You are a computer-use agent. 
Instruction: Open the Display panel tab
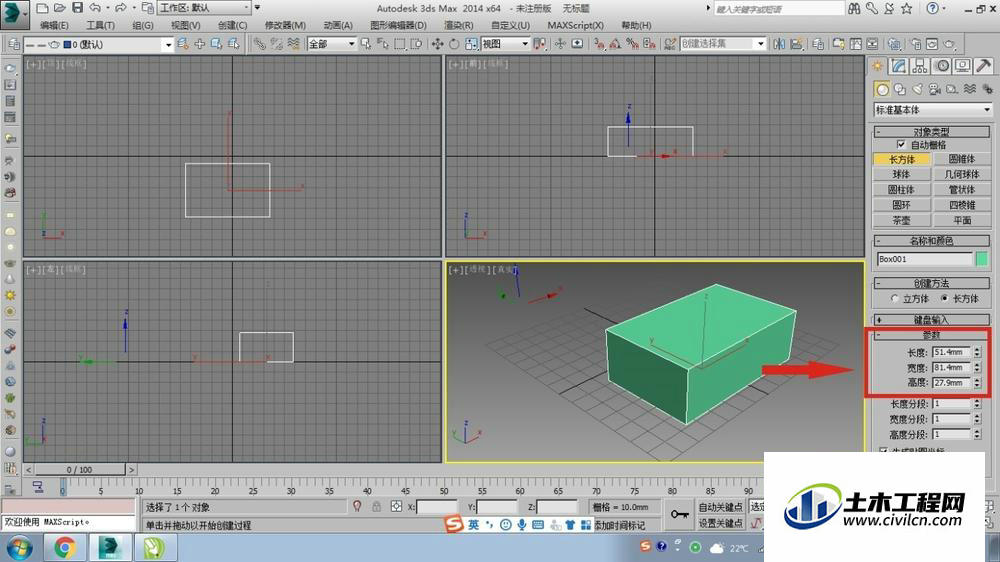click(x=962, y=66)
